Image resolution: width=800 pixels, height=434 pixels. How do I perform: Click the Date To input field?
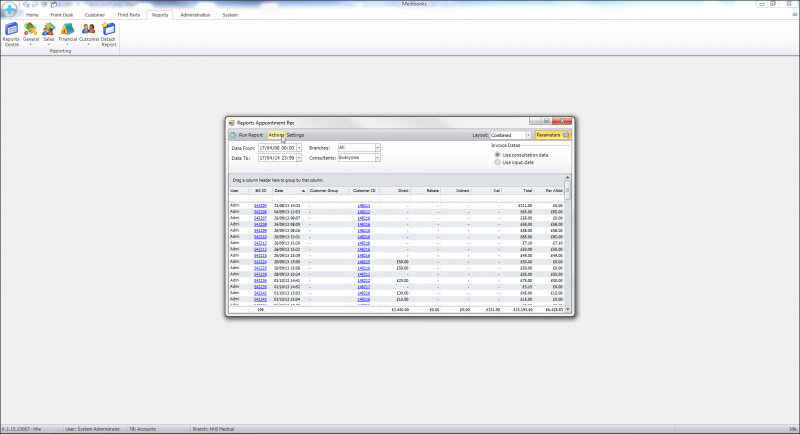tap(276, 157)
